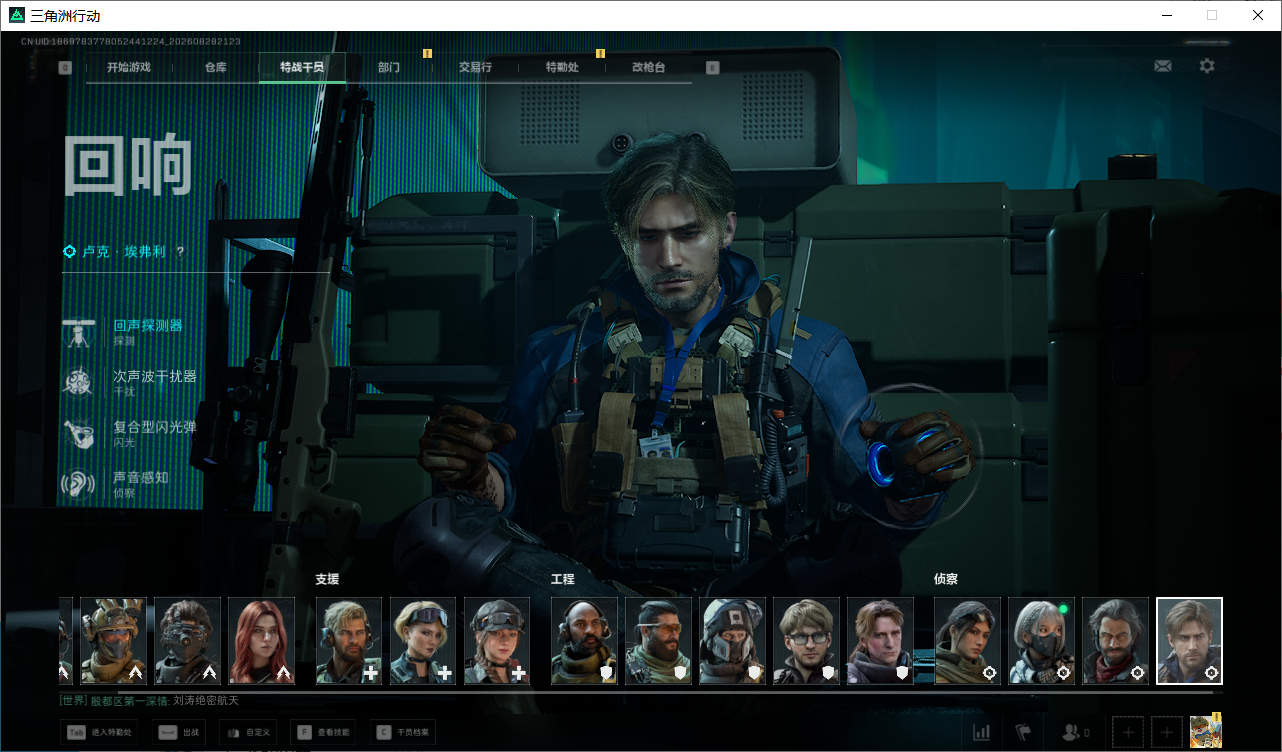
Task: Click the operator list horizontal scrollbar
Action: tap(665, 691)
